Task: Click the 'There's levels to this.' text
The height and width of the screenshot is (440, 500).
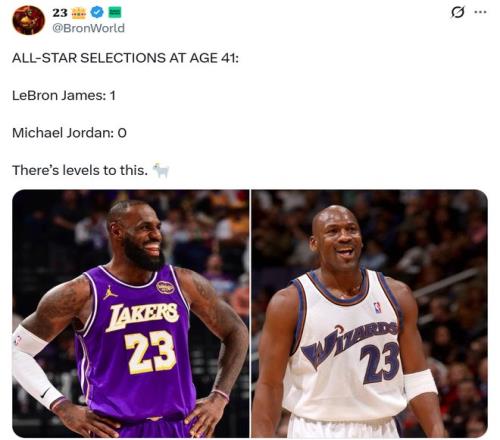Action: coord(80,170)
